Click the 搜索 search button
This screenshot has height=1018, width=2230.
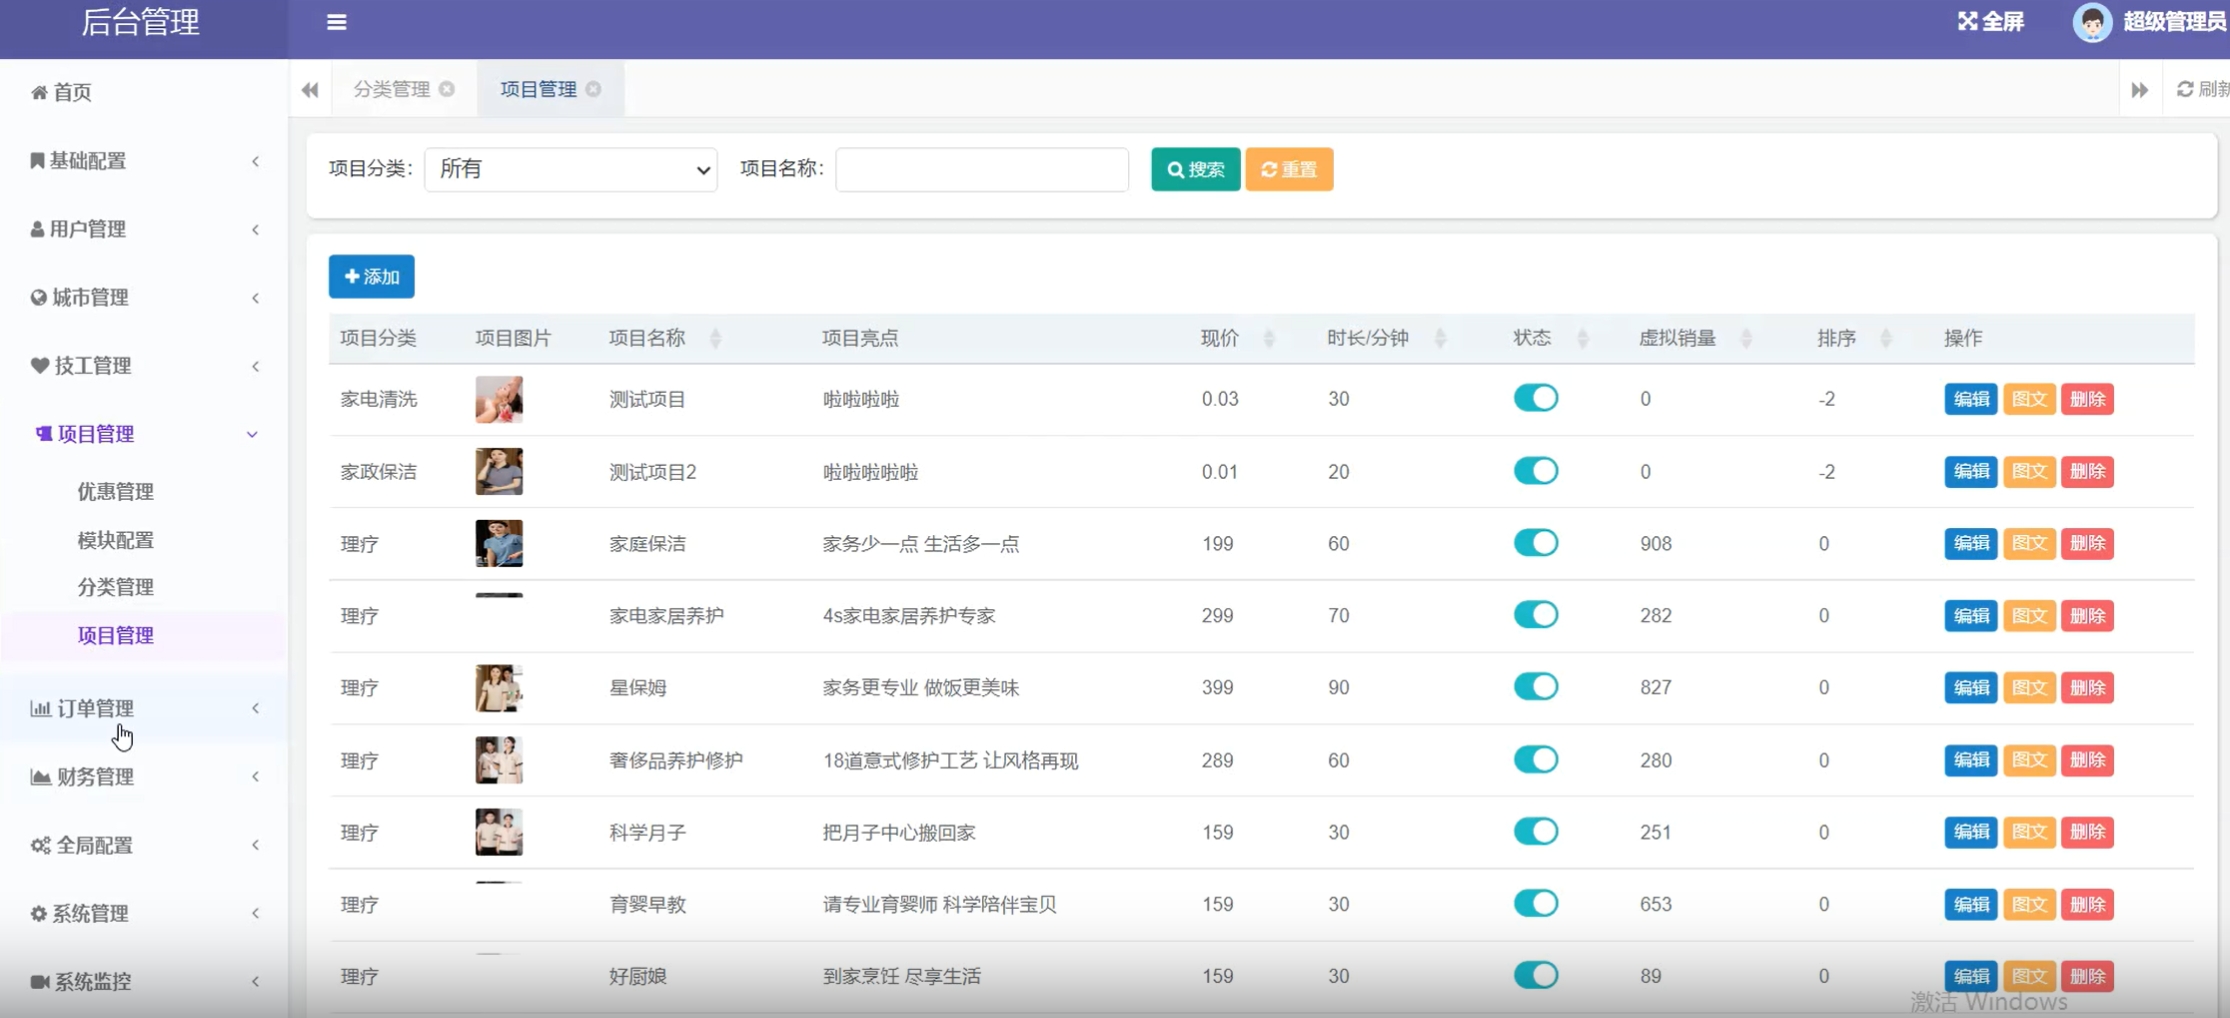pyautogui.click(x=1194, y=169)
